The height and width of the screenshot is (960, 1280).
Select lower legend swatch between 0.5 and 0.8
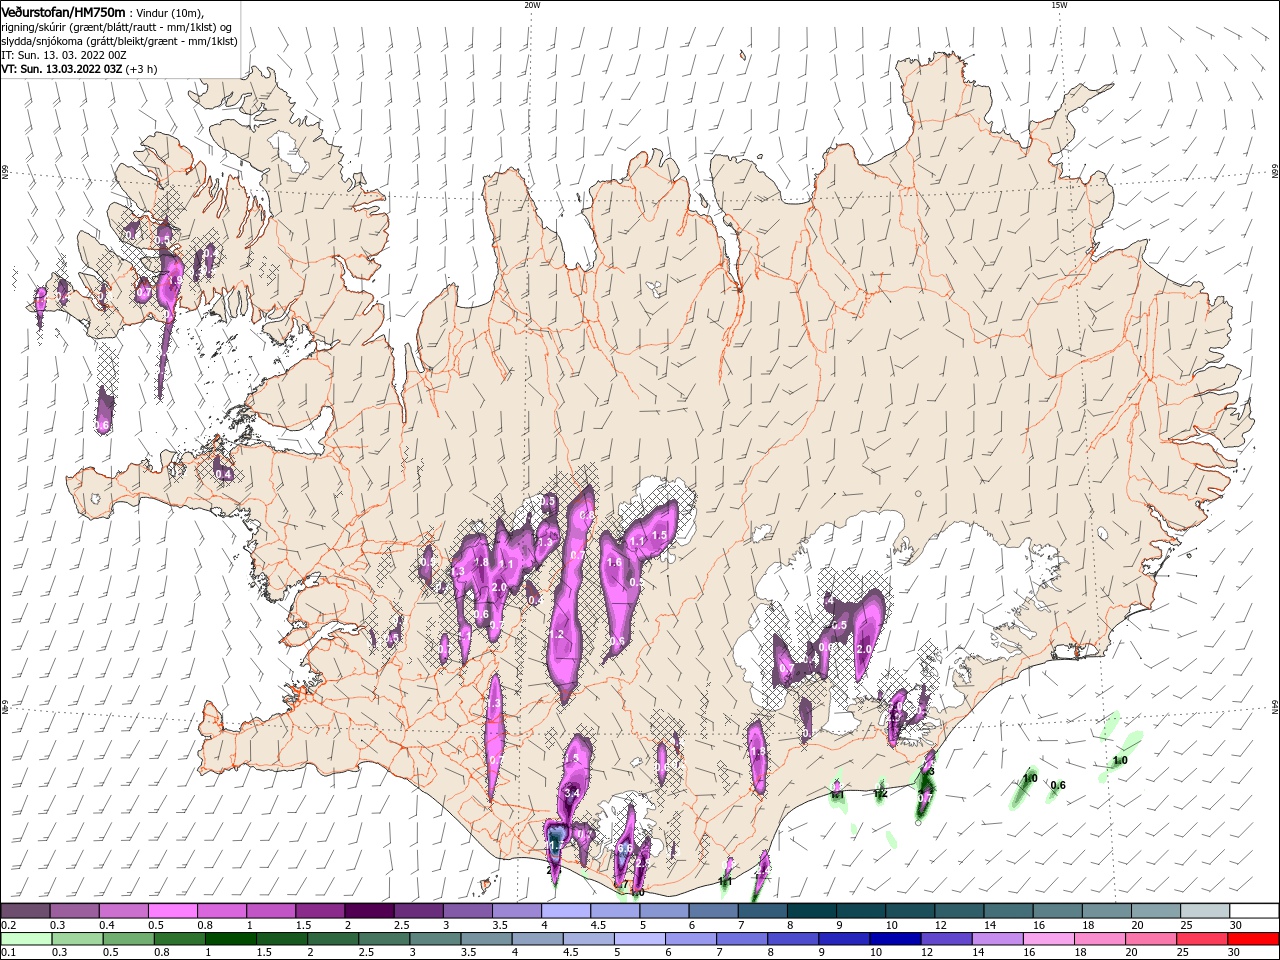129,939
